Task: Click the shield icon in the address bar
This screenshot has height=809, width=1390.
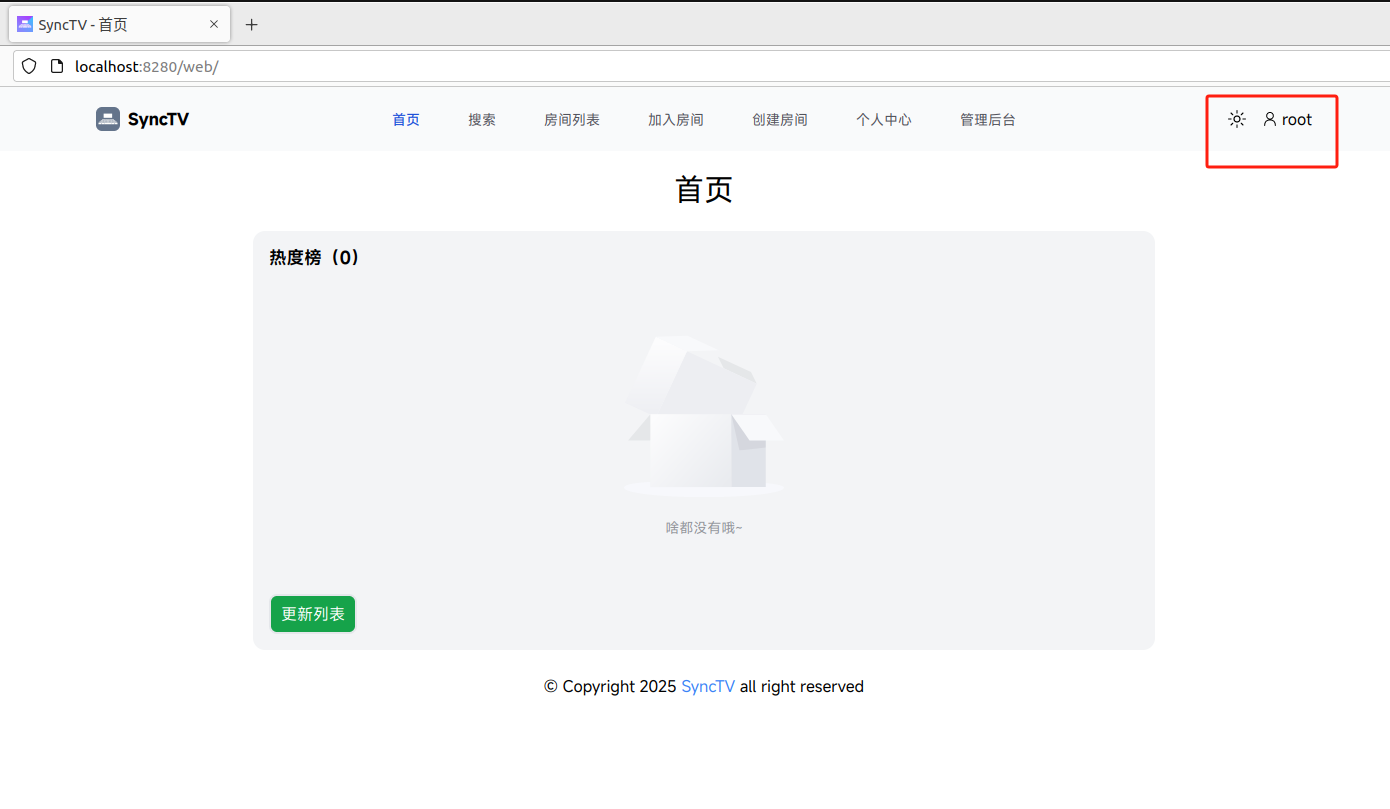Action: click(28, 66)
